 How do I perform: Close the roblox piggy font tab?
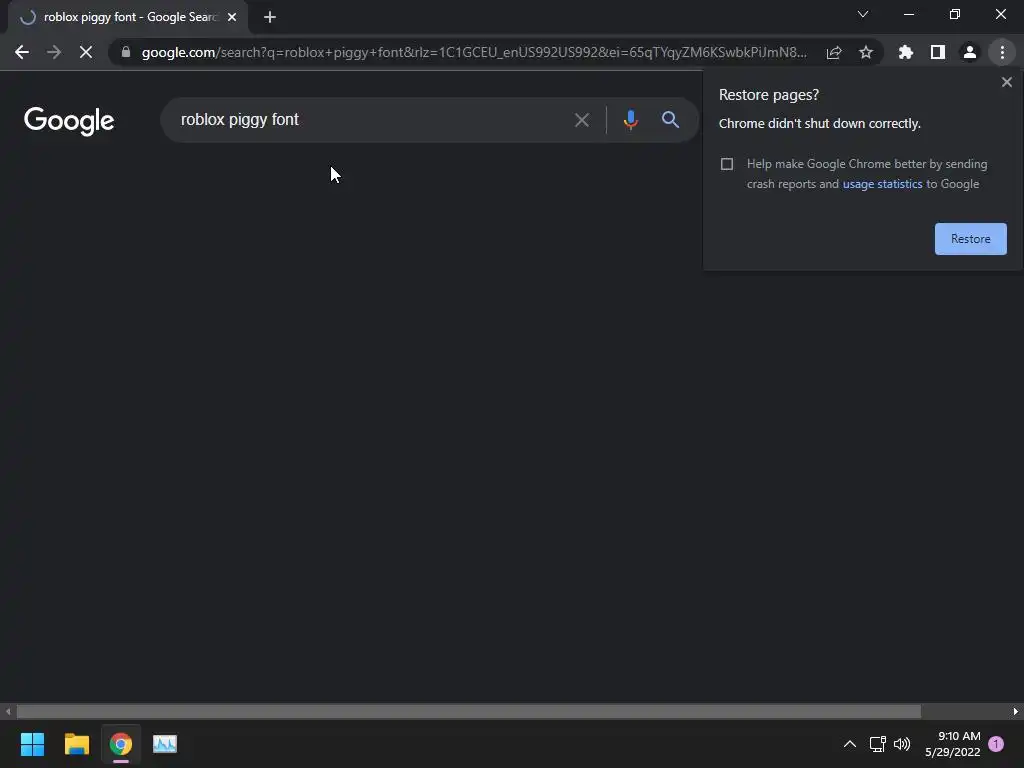tap(232, 18)
